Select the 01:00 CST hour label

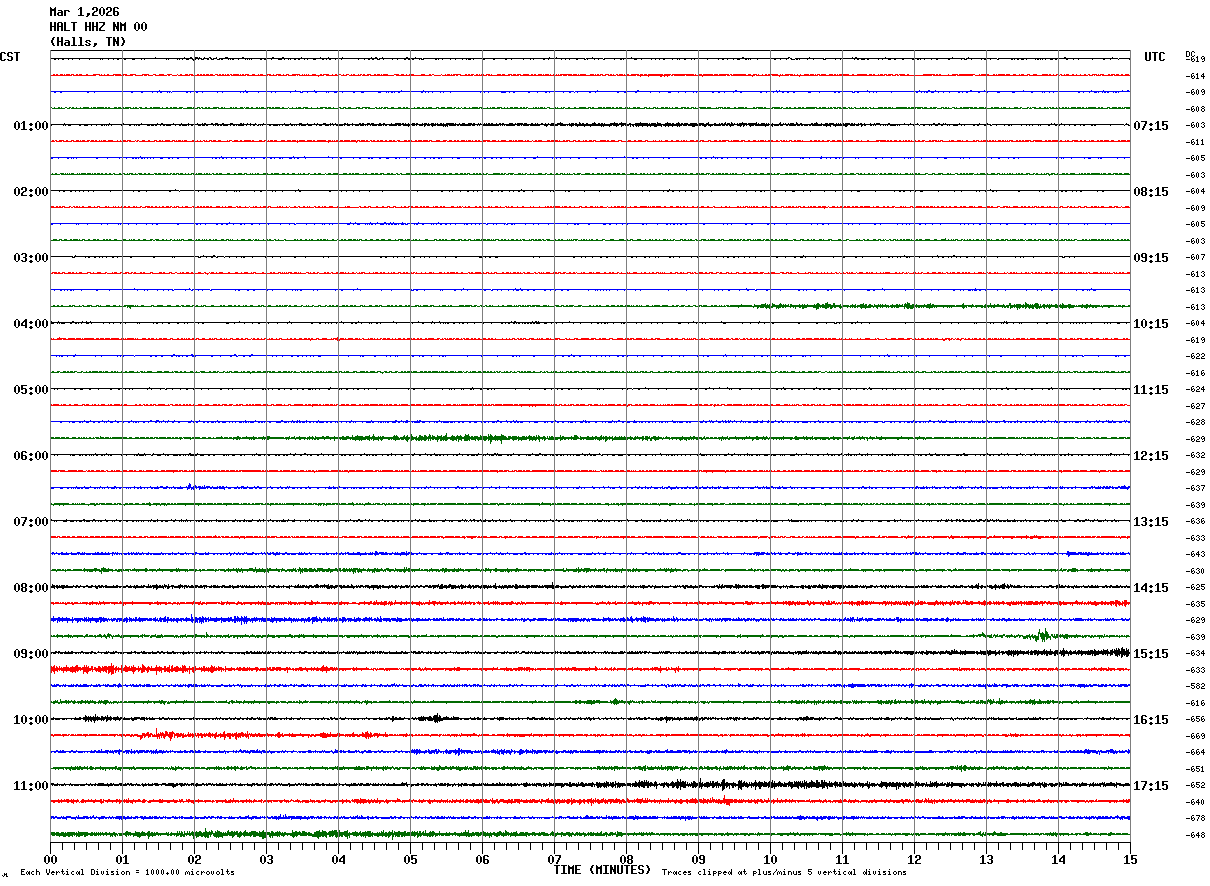[31, 126]
